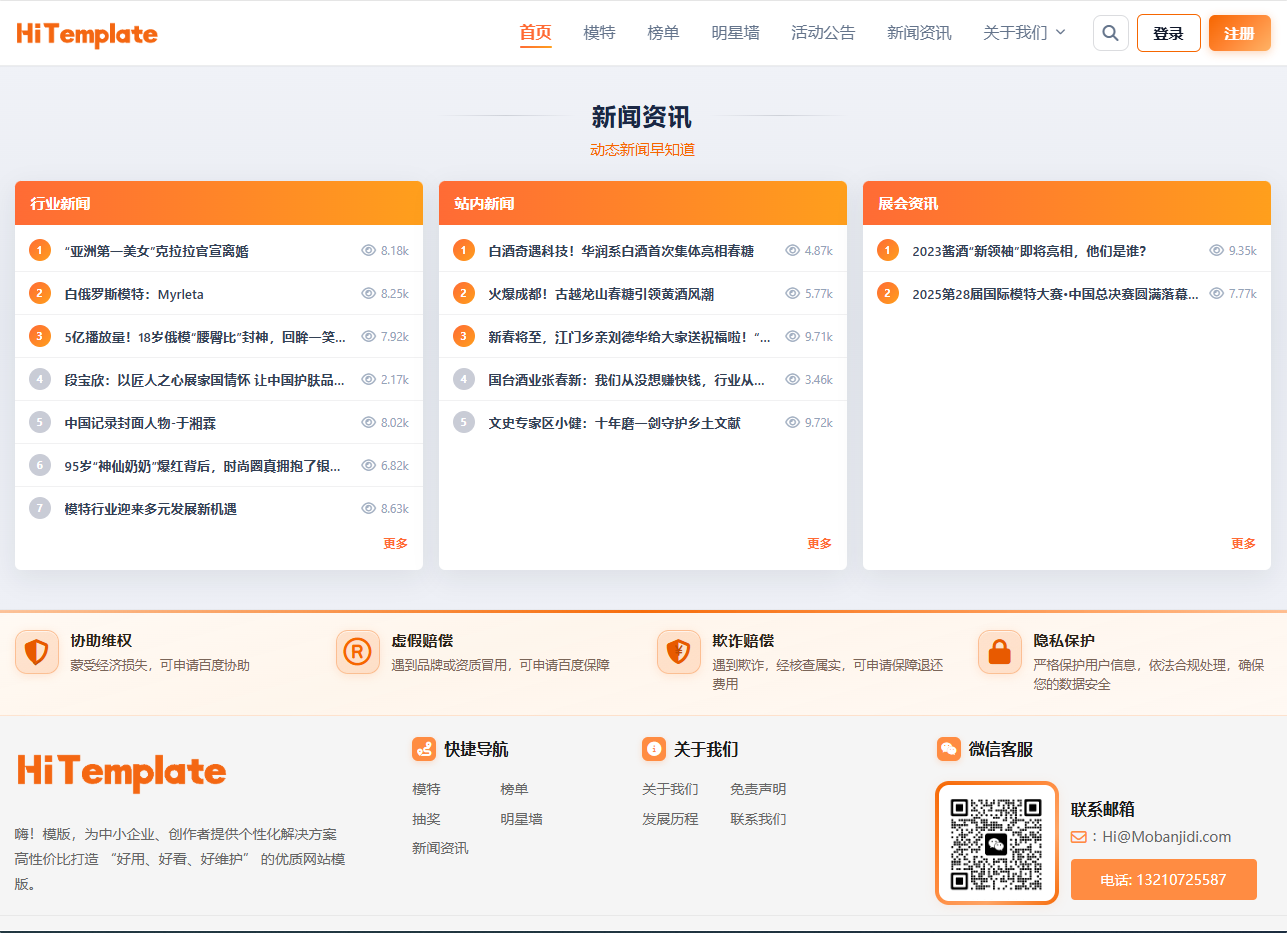Click the 隐私保护 padlock icon
Screen dimensions: 1287x933
tap(999, 651)
